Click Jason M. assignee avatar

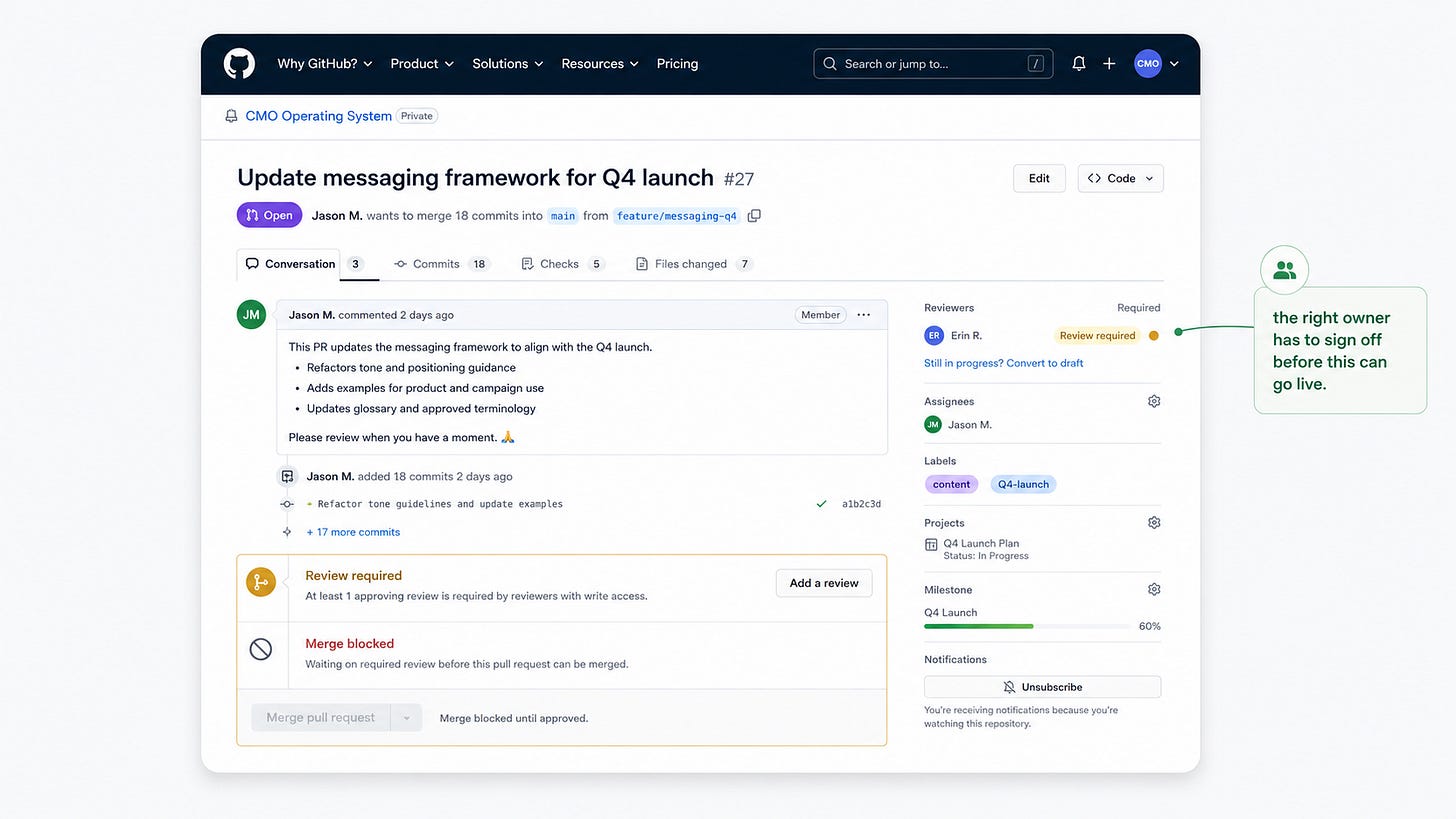click(933, 425)
